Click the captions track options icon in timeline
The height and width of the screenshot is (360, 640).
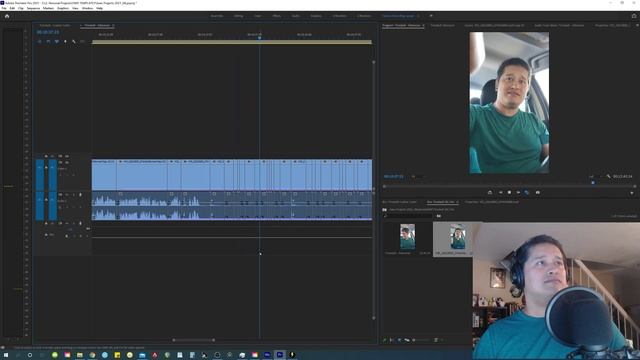[82, 42]
